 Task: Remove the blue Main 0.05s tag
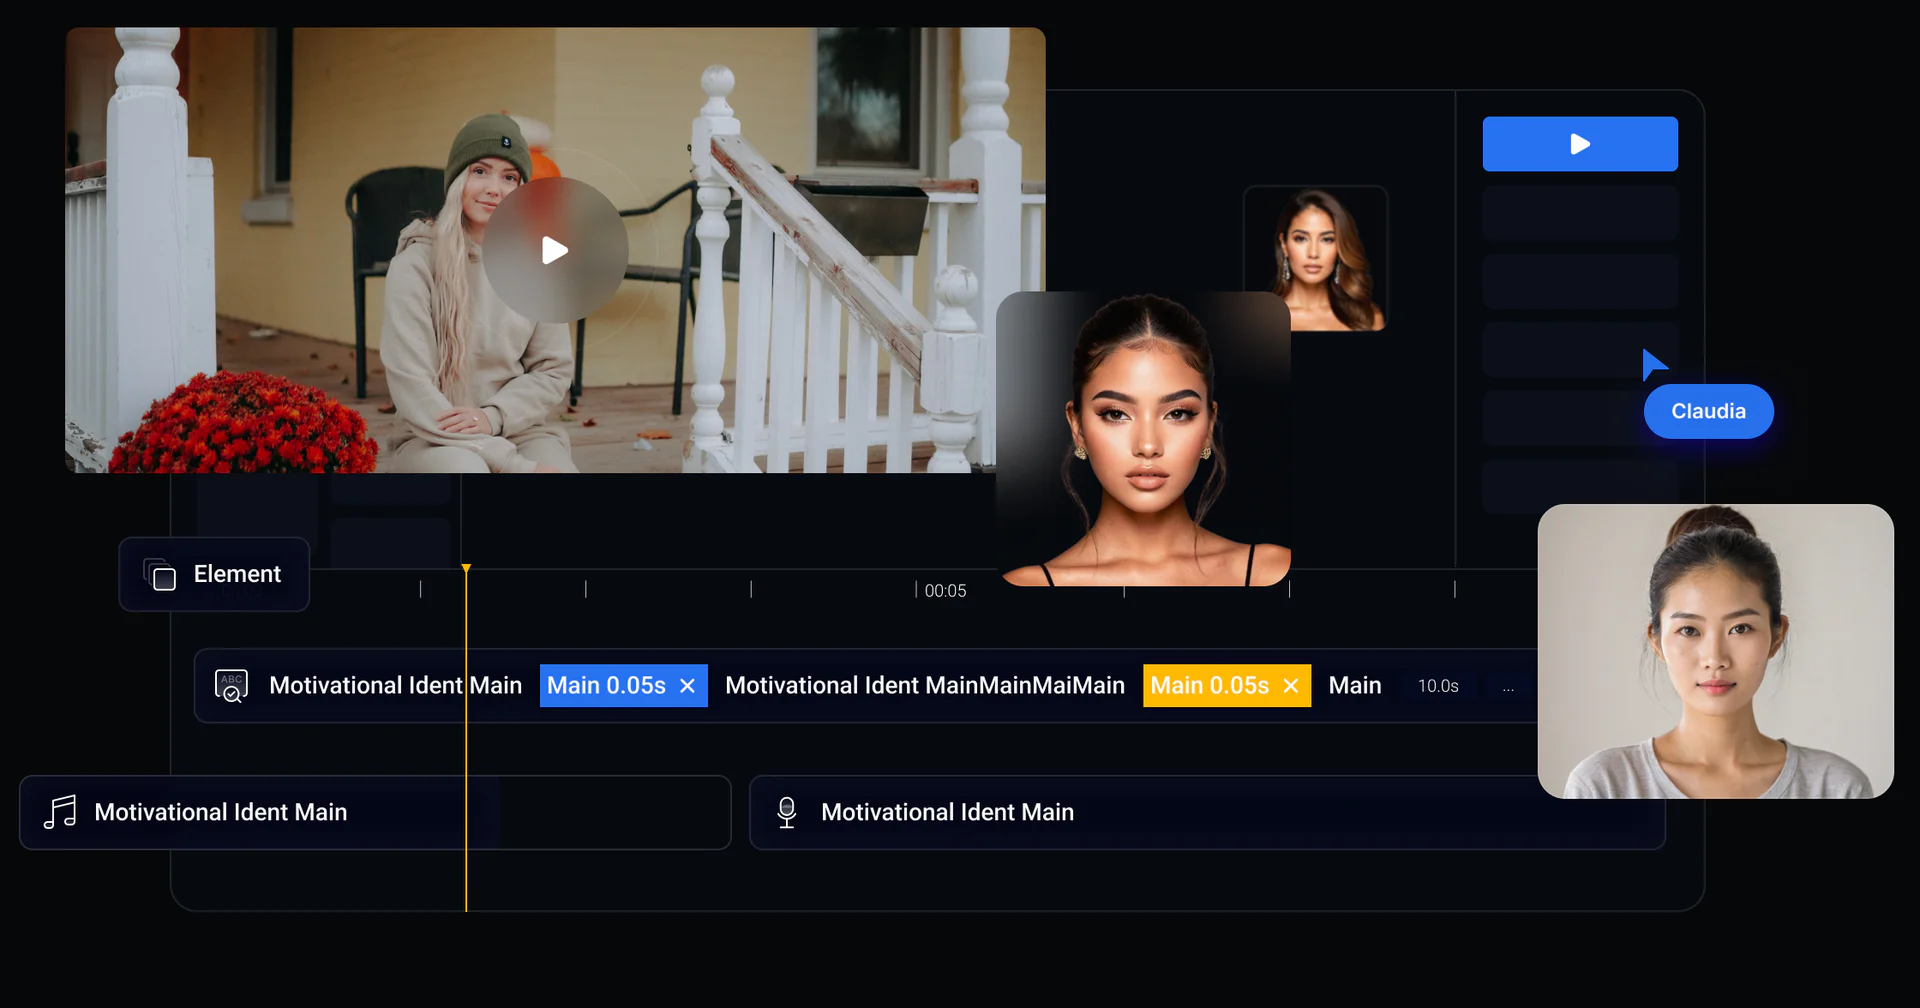[x=687, y=685]
